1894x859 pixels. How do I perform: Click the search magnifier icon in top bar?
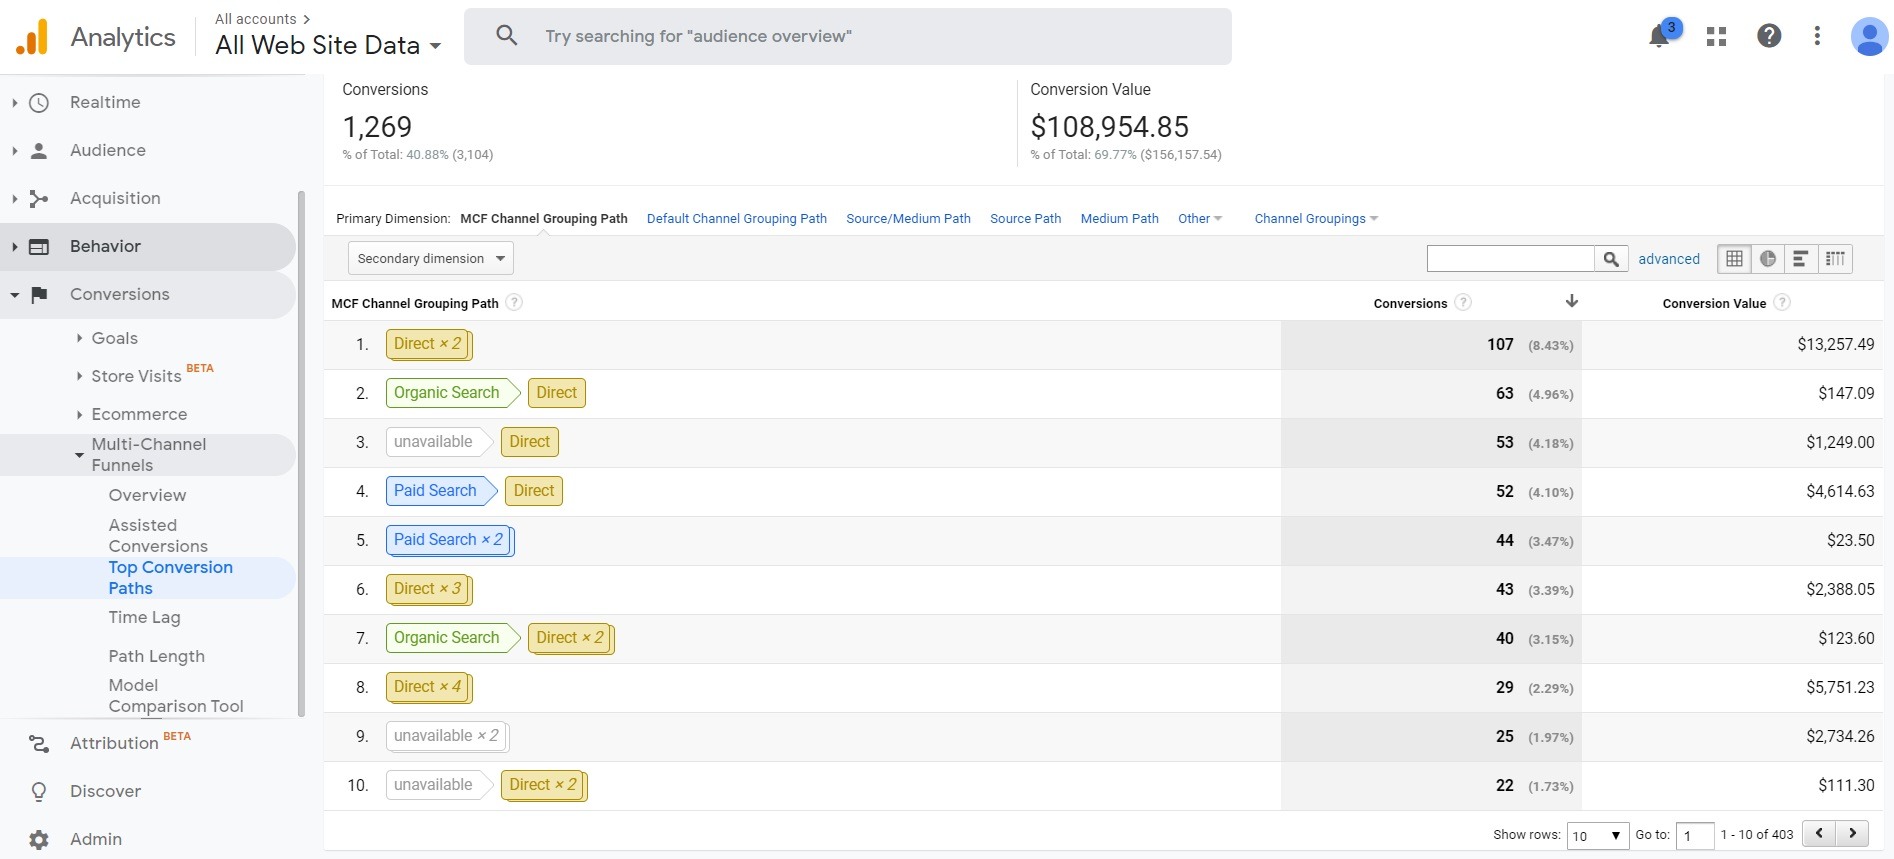click(x=507, y=36)
